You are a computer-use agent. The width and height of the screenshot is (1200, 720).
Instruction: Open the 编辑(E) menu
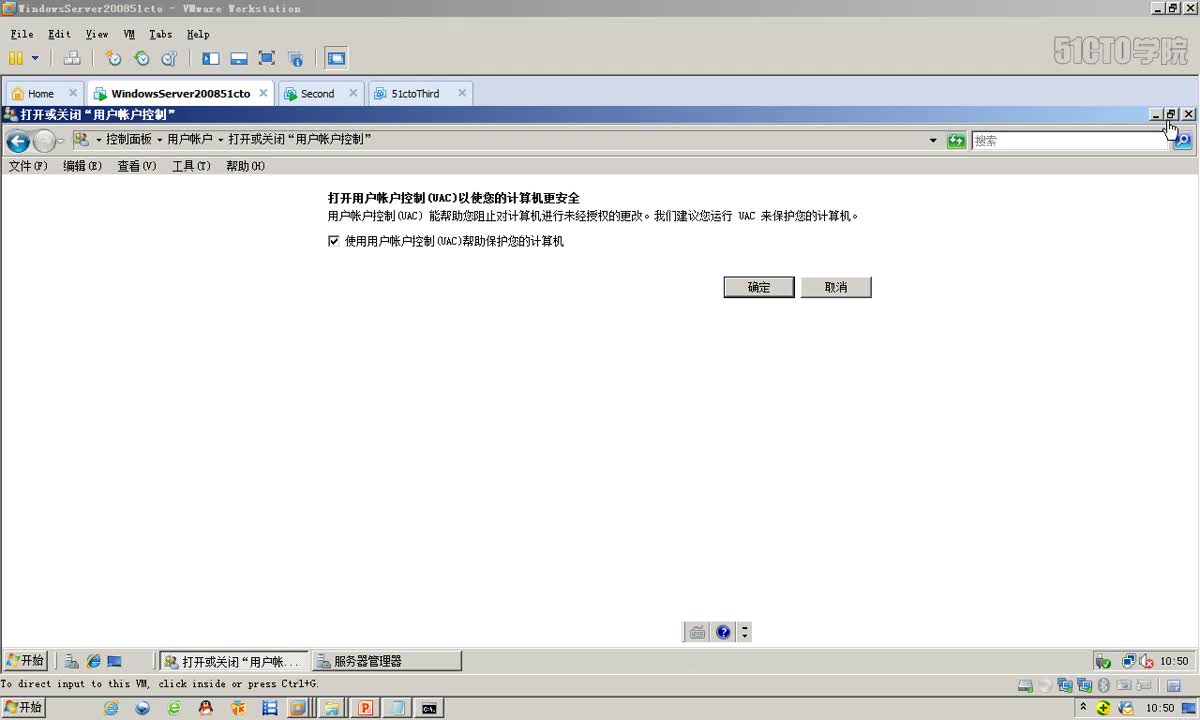[82, 166]
